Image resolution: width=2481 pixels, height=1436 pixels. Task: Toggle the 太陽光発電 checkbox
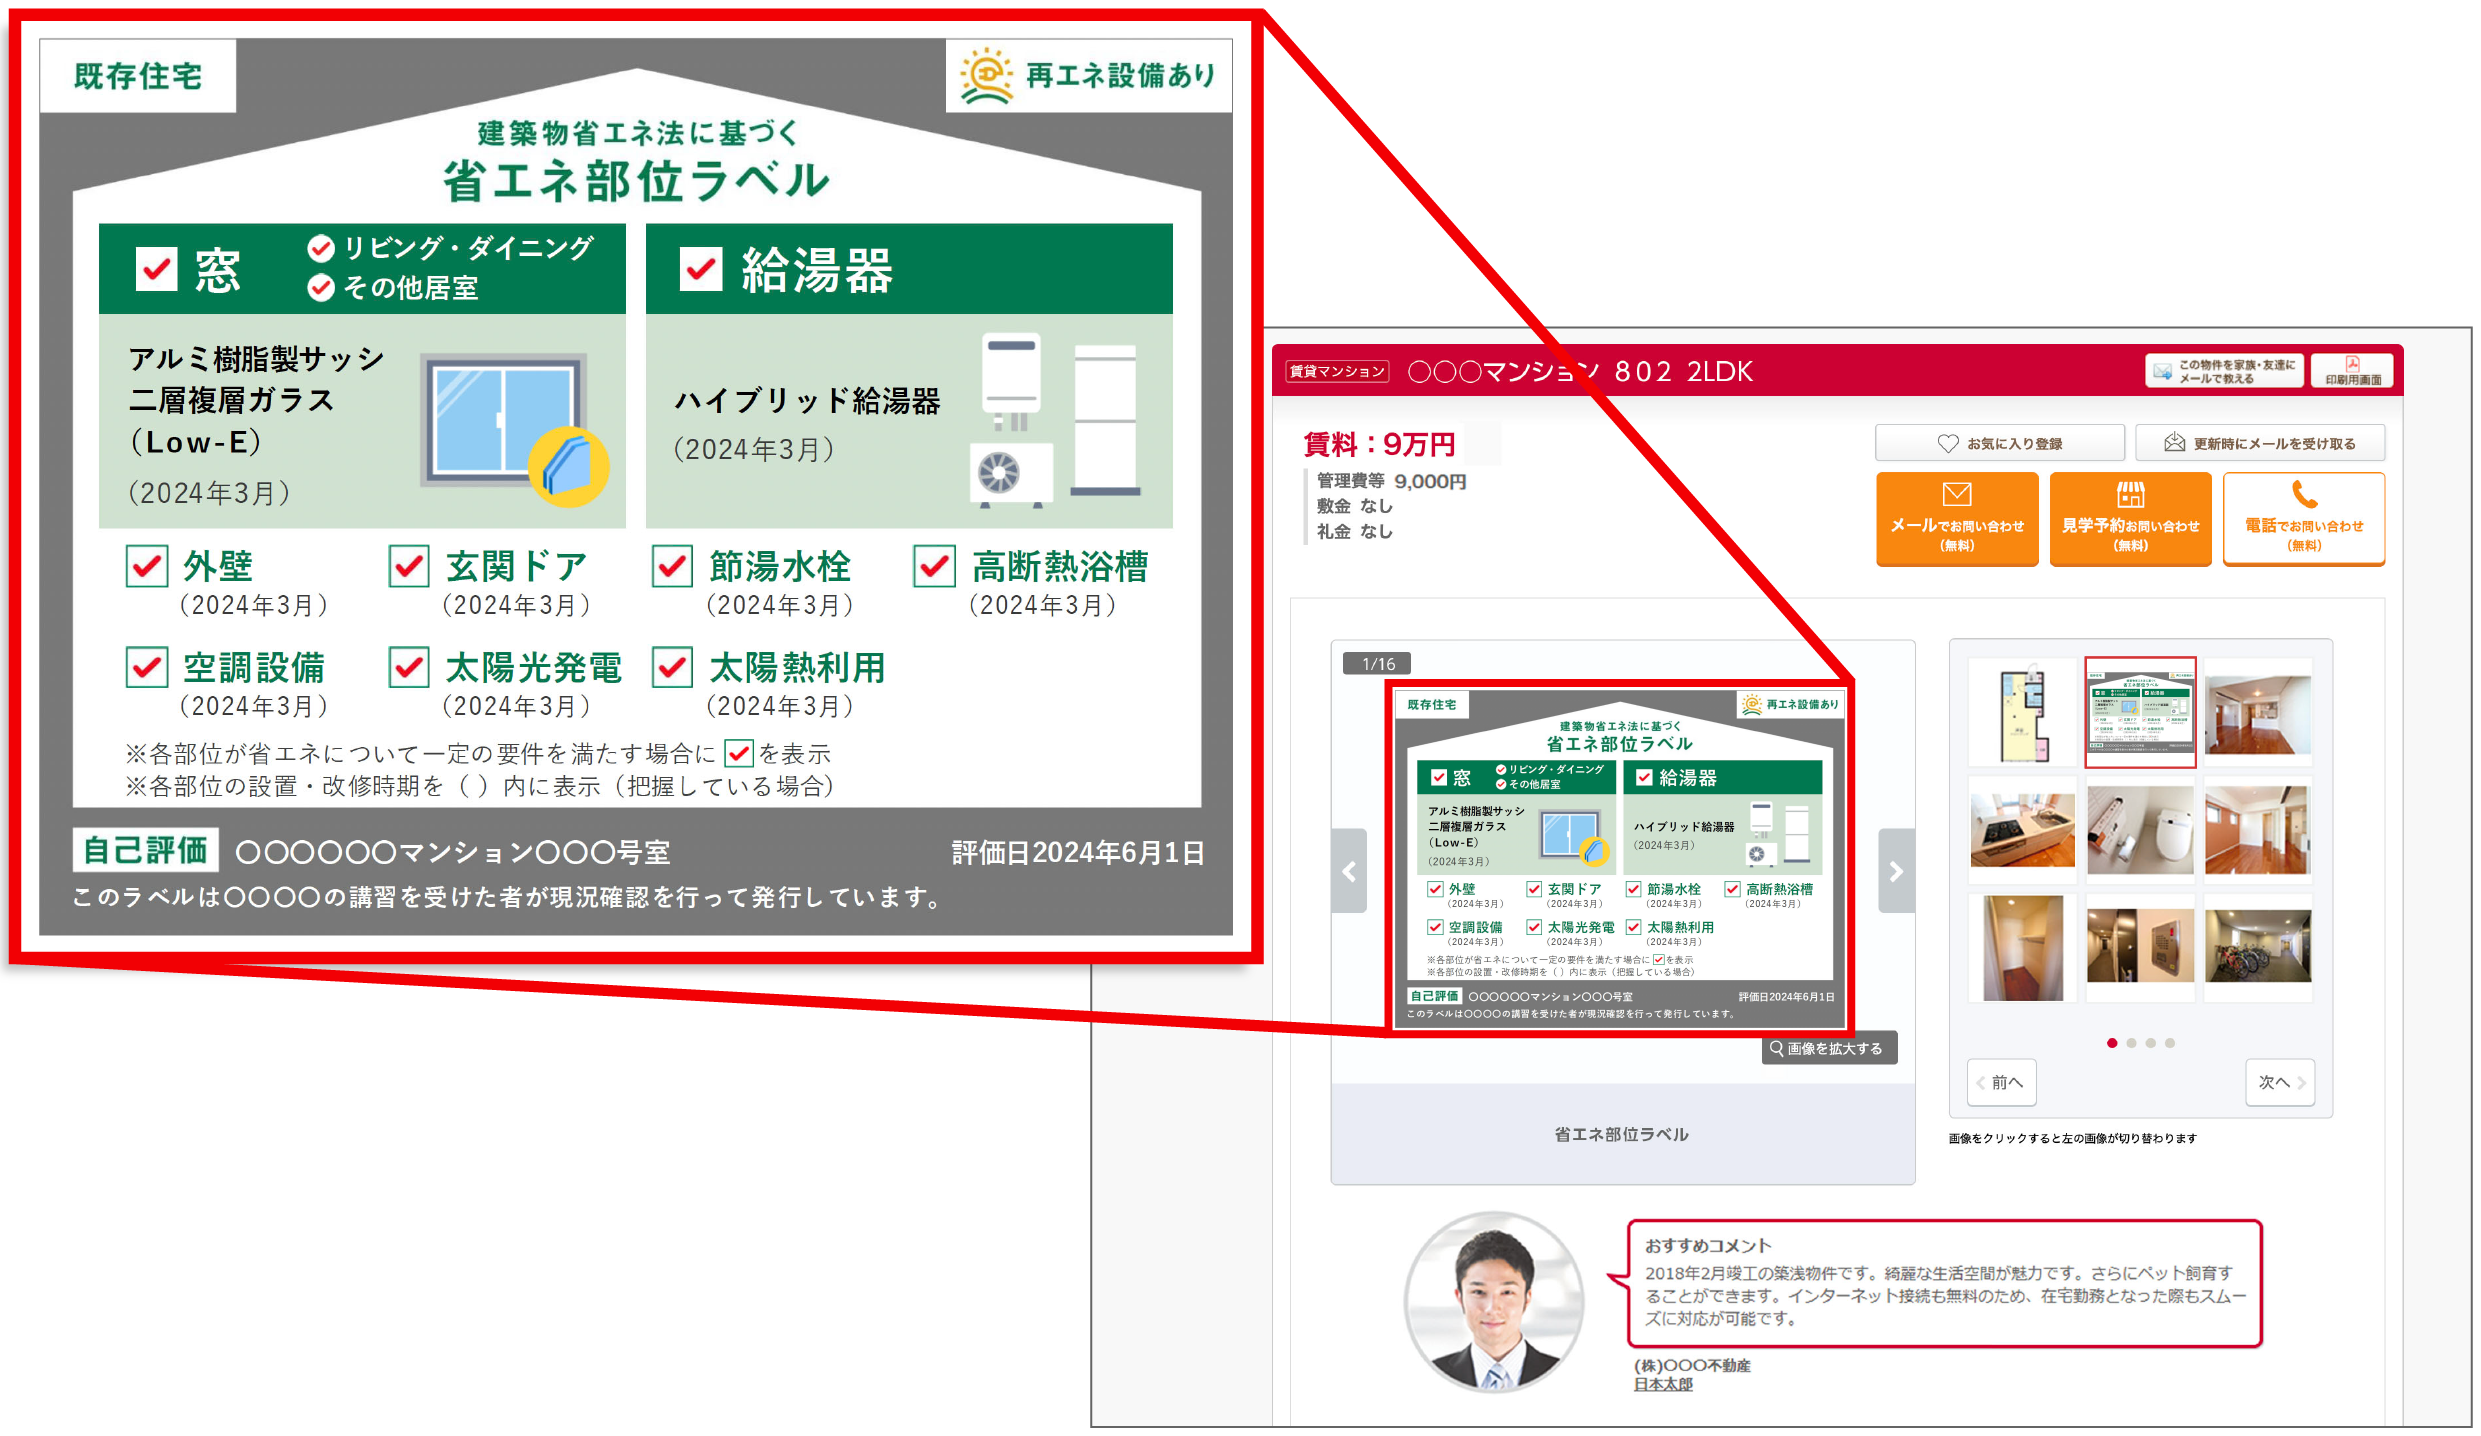pos(408,668)
